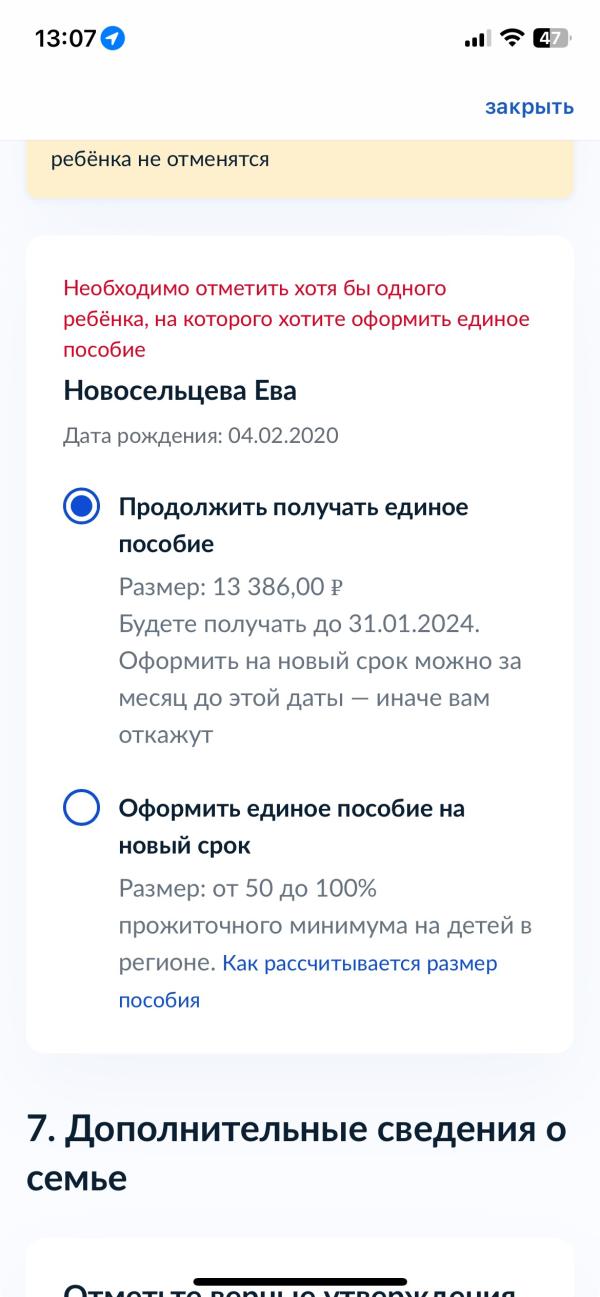Tap the battery indicator icon
This screenshot has width=600, height=1297.
click(x=551, y=38)
